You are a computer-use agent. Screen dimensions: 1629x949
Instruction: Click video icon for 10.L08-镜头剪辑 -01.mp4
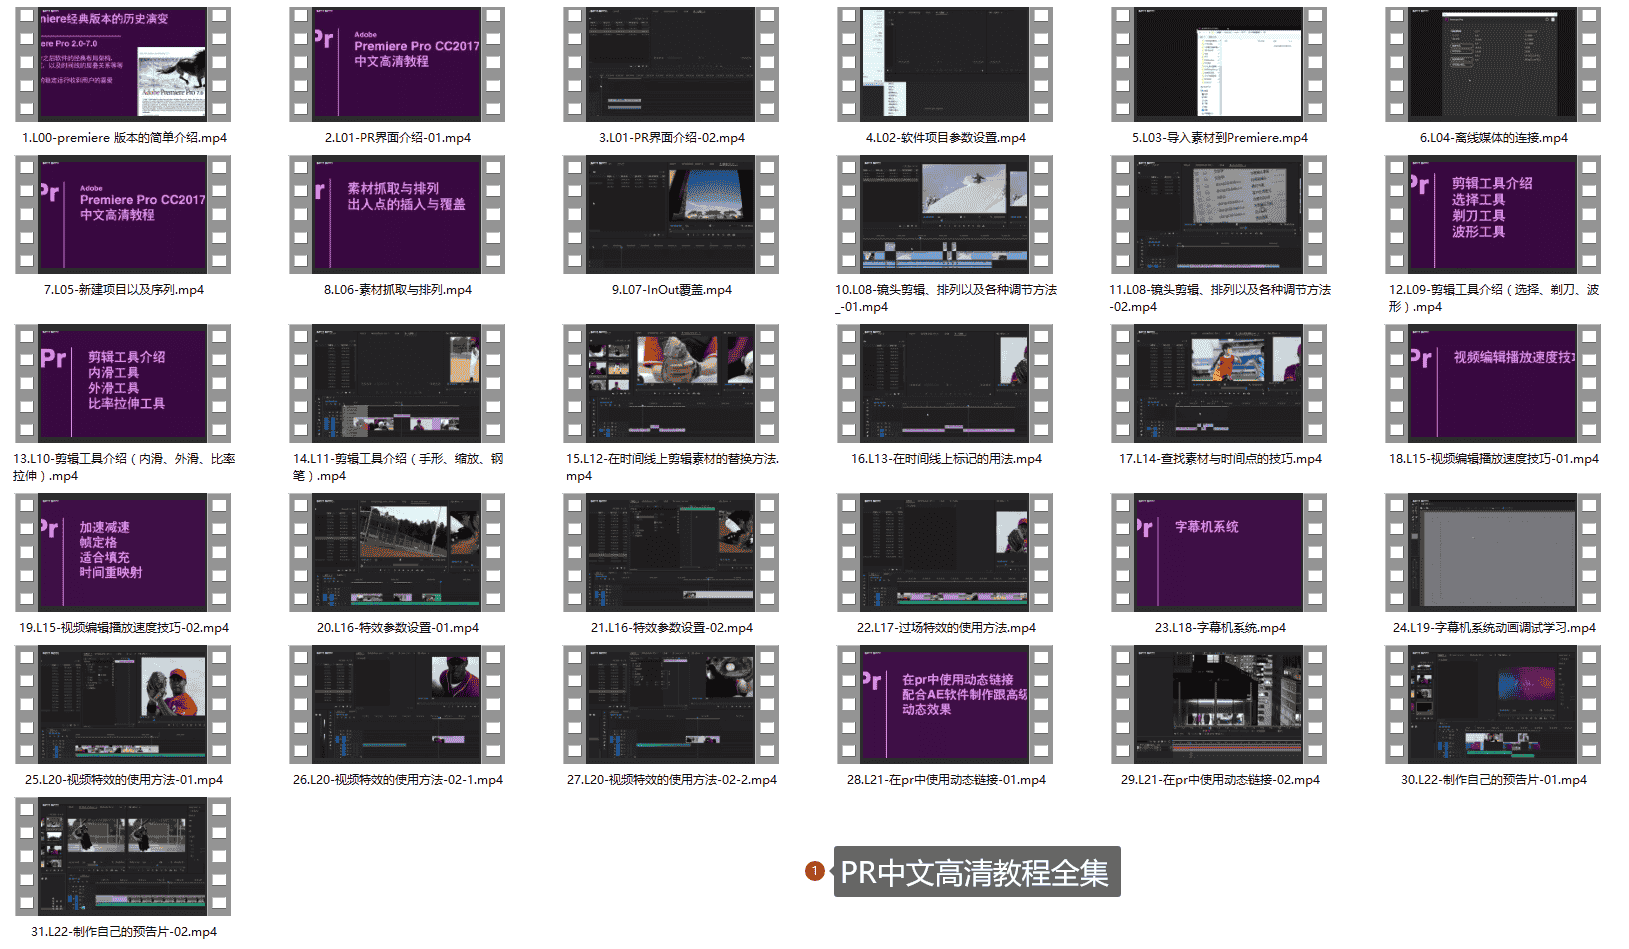coord(945,214)
